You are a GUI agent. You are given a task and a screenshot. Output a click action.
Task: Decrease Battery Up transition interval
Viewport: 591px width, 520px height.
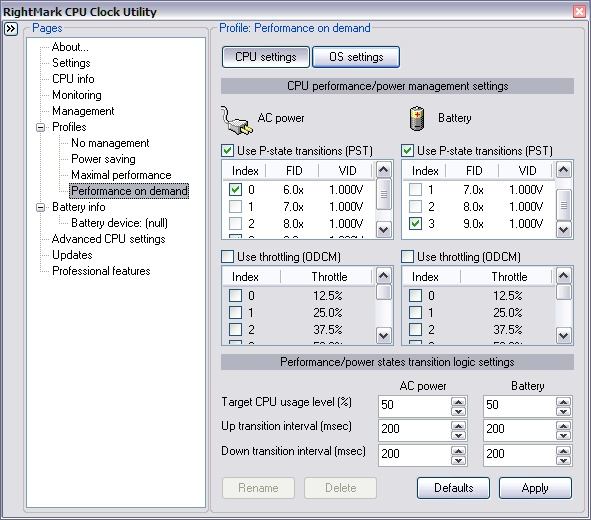click(x=563, y=436)
